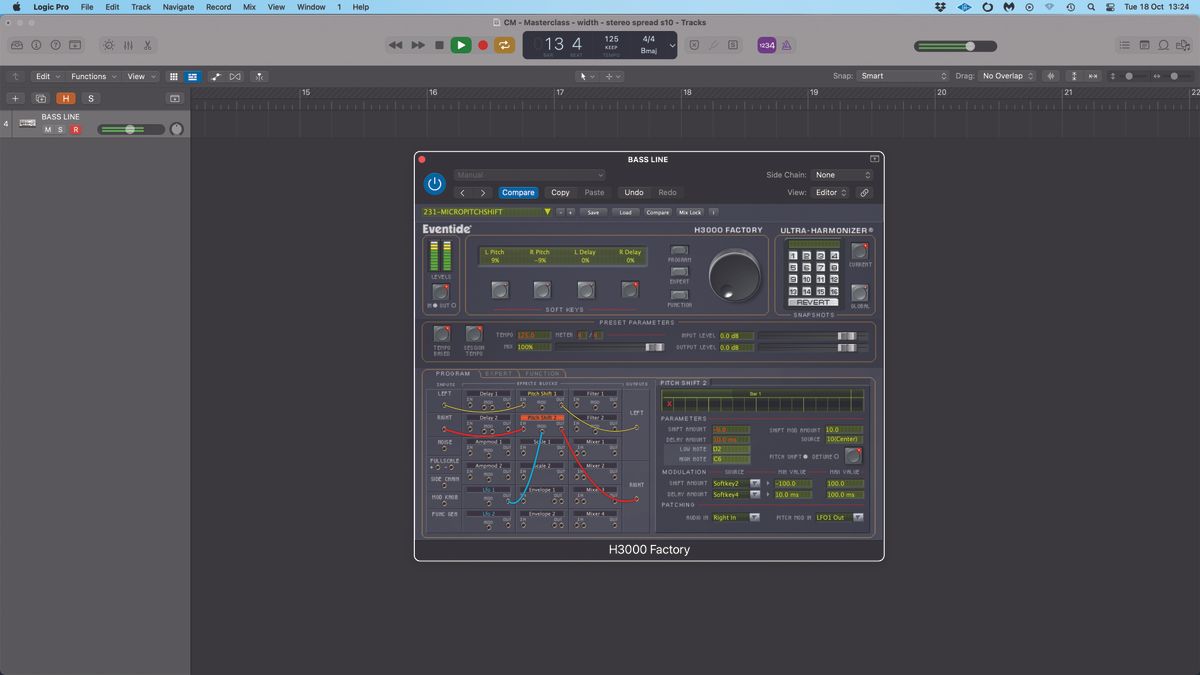Screen dimensions: 1200x675
Task: Click the REVERT button under the snapshots
Action: (813, 301)
